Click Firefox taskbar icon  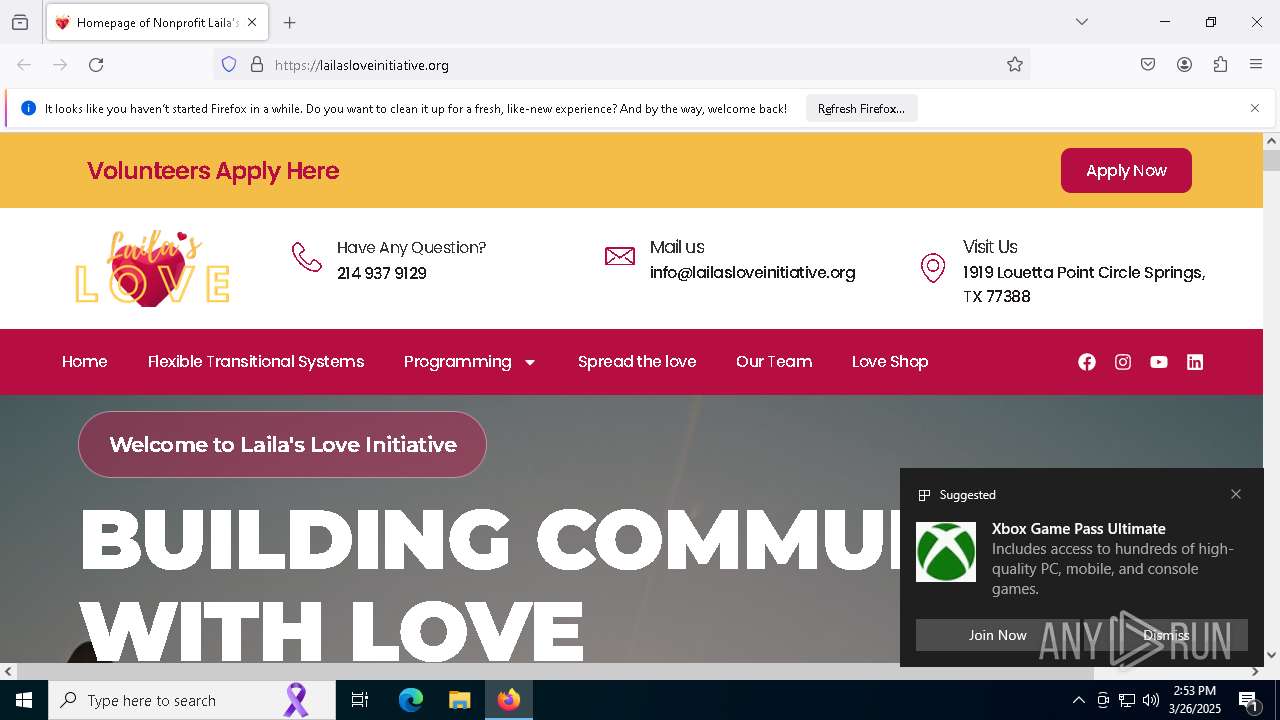point(509,700)
